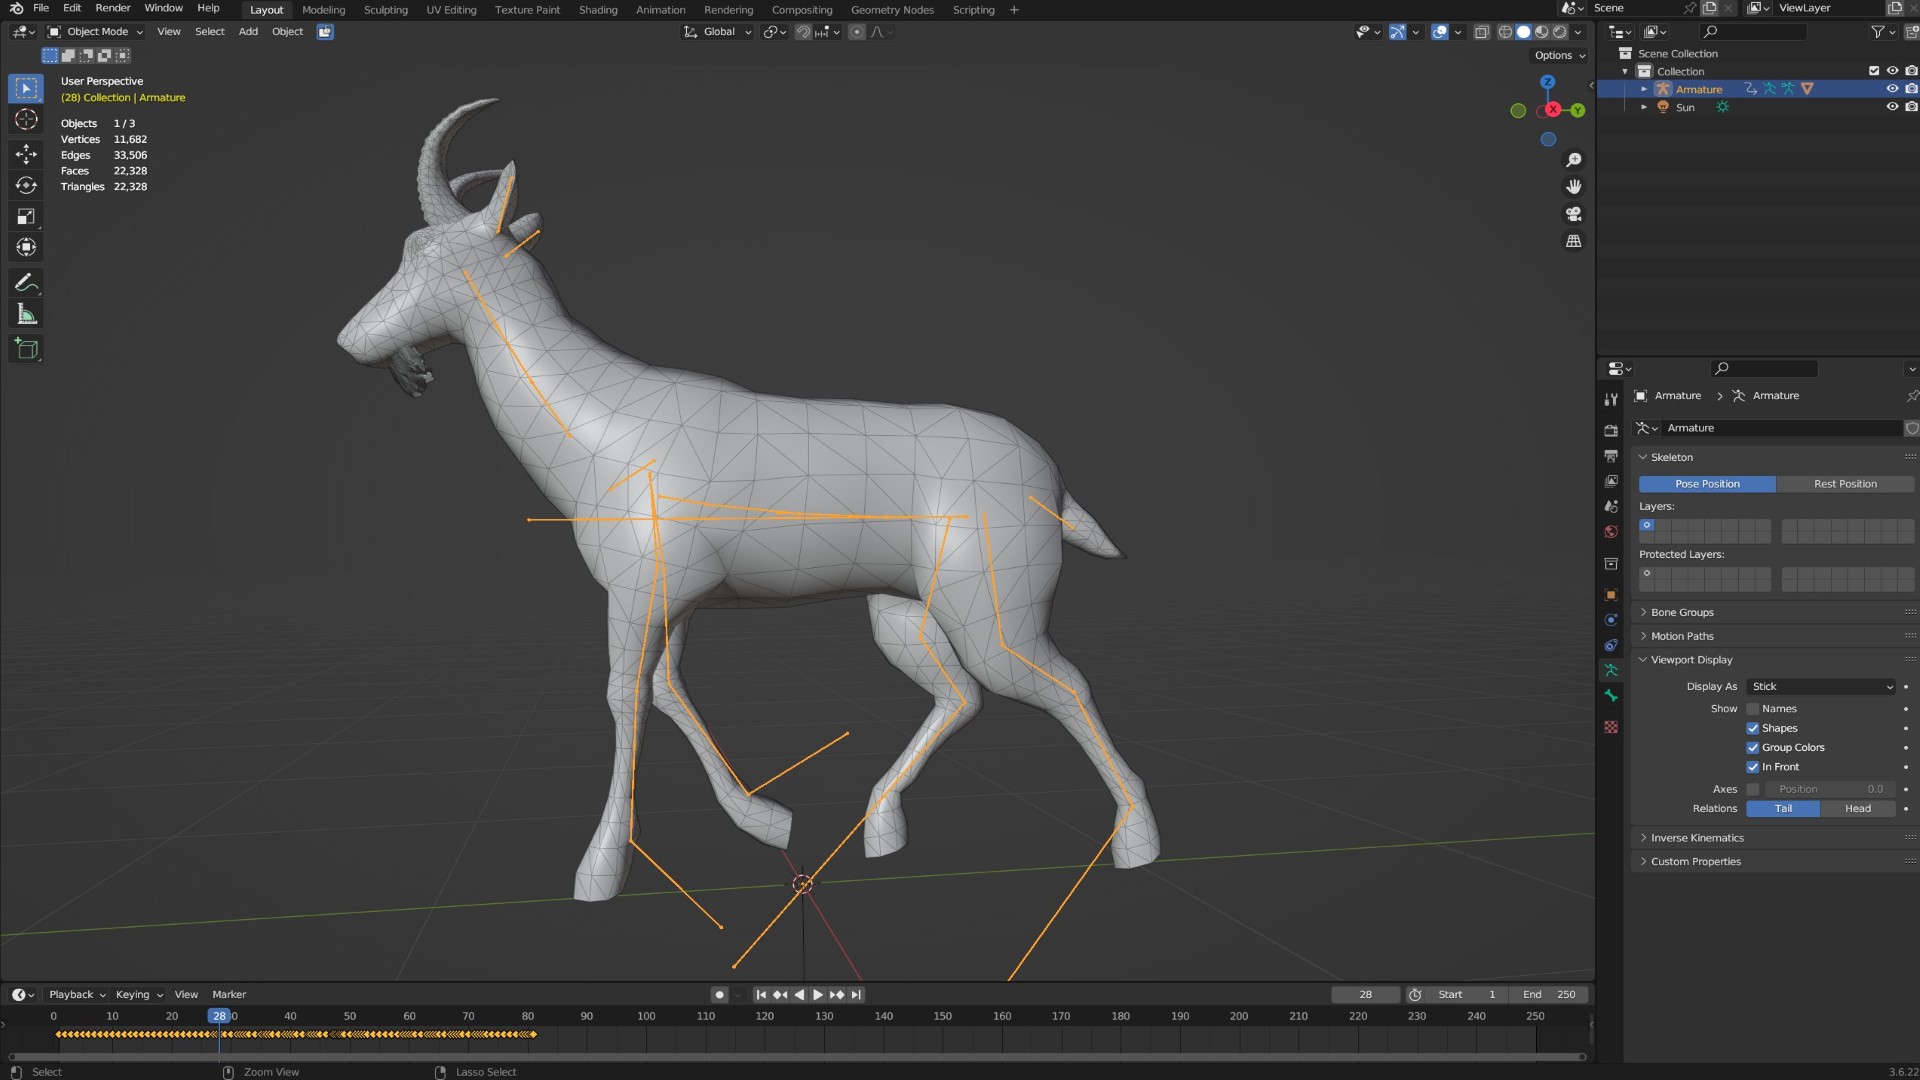Hide the Sun object via eye icon
This screenshot has height=1080, width=1920.
coord(1891,107)
